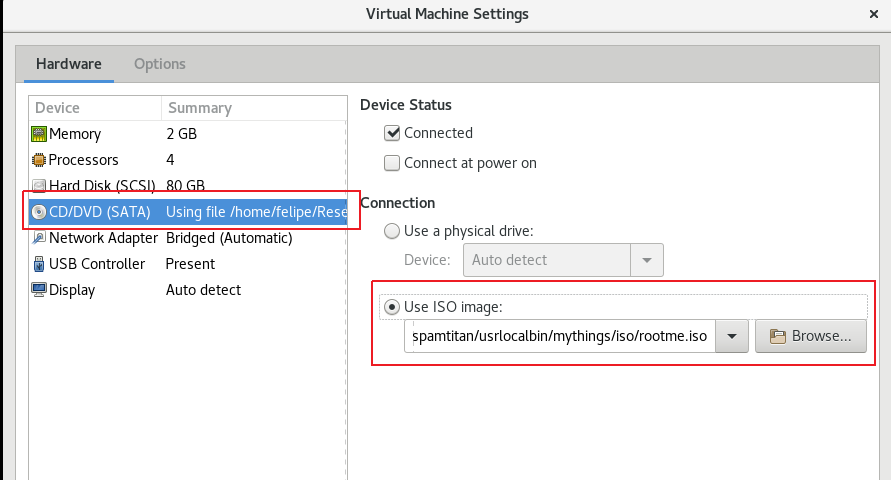The image size is (891, 480).
Task: Click the folder icon on Browse button
Action: pos(777,337)
